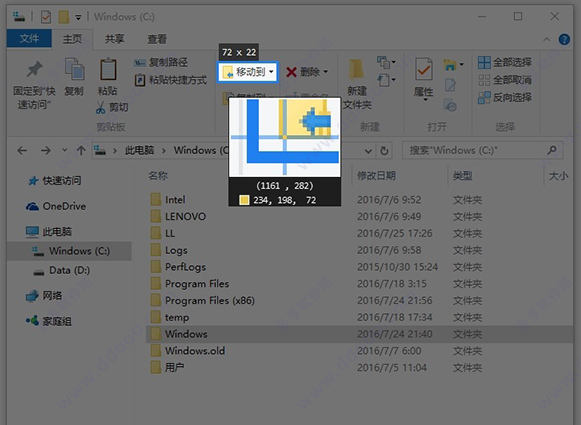Viewport: 581px width, 425px height.
Task: Click the title bar new folder icon
Action: point(64,17)
